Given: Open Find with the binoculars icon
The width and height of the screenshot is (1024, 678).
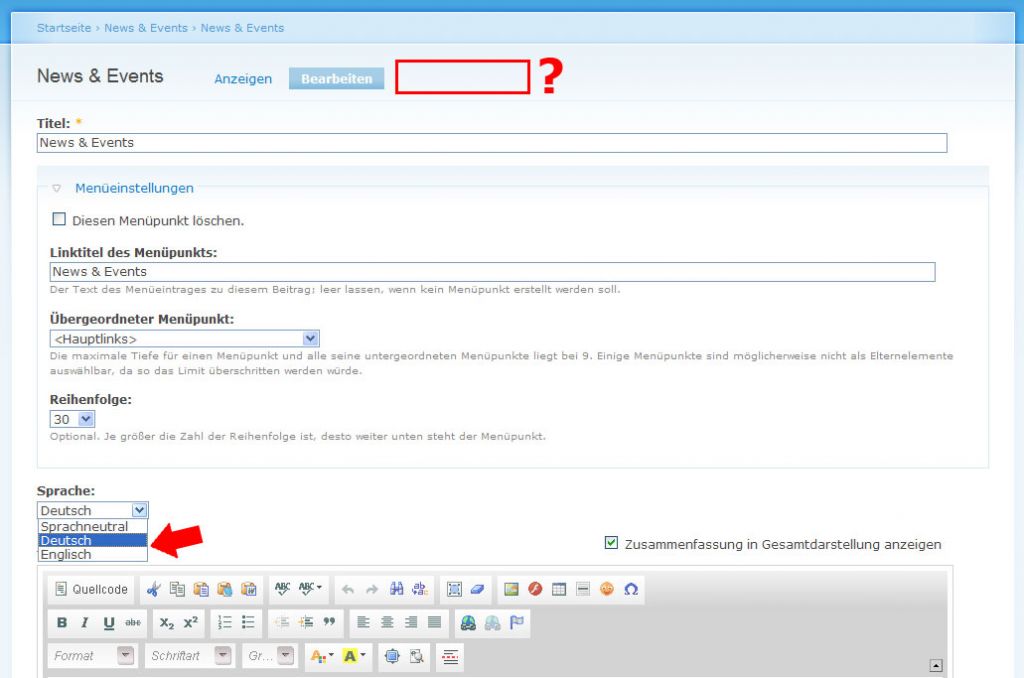Looking at the screenshot, I should (x=396, y=589).
